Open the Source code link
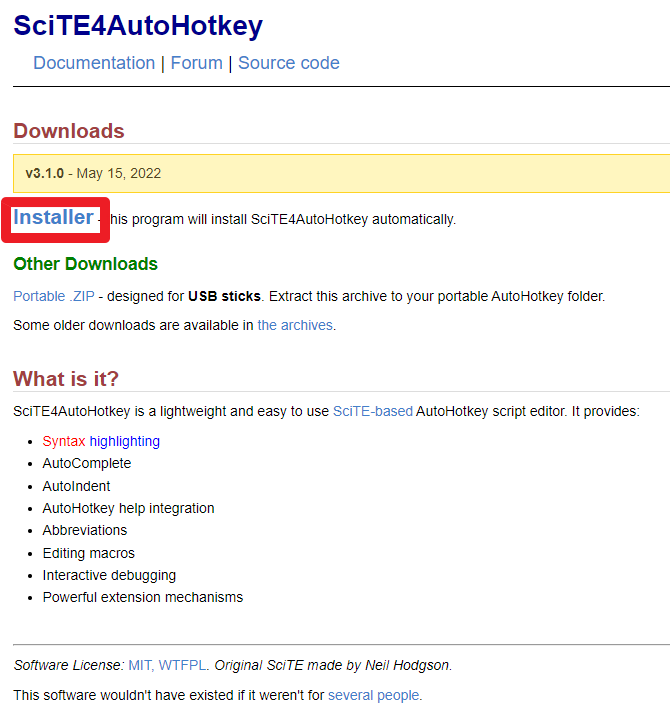The width and height of the screenshot is (670, 712). 289,63
